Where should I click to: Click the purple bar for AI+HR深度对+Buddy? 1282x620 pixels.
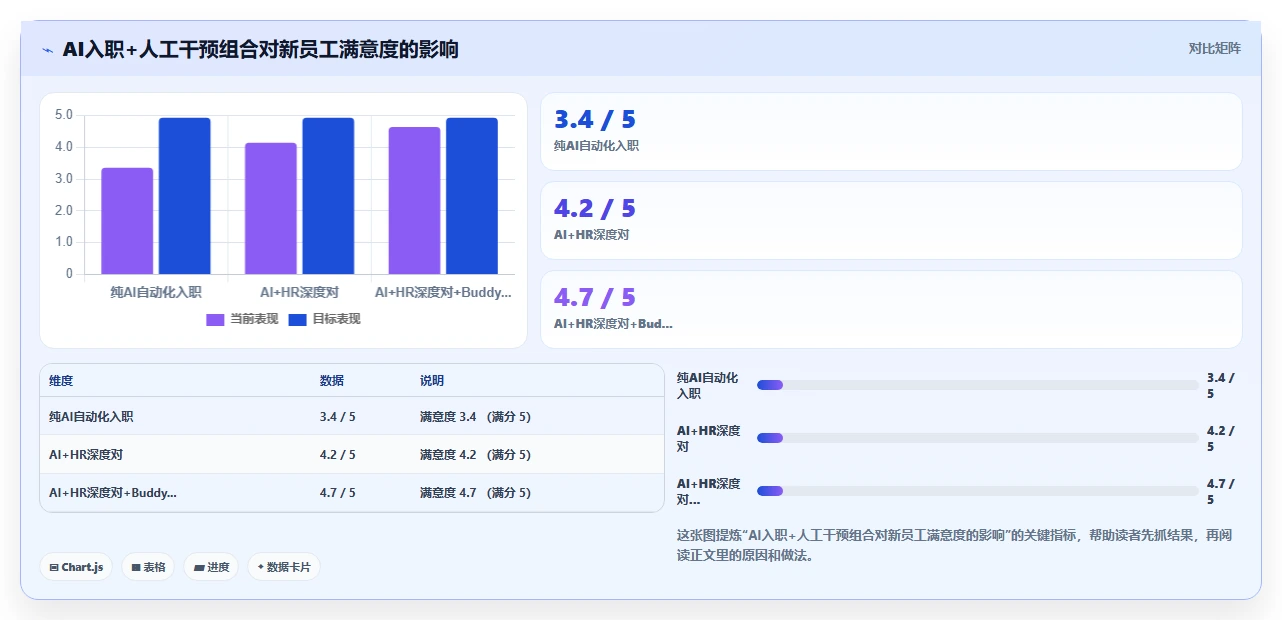pyautogui.click(x=414, y=200)
